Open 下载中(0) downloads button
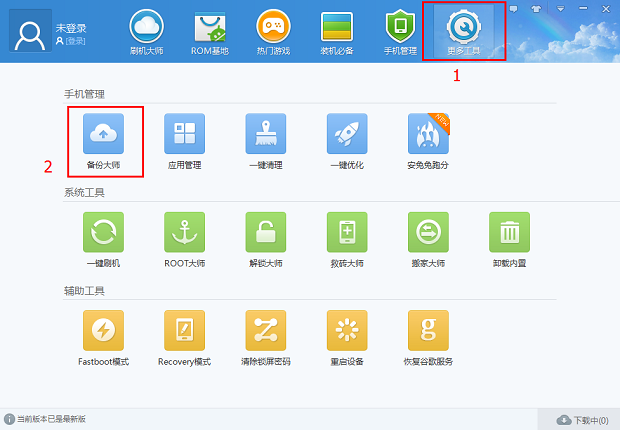This screenshot has width=620, height=430. pyautogui.click(x=578, y=419)
